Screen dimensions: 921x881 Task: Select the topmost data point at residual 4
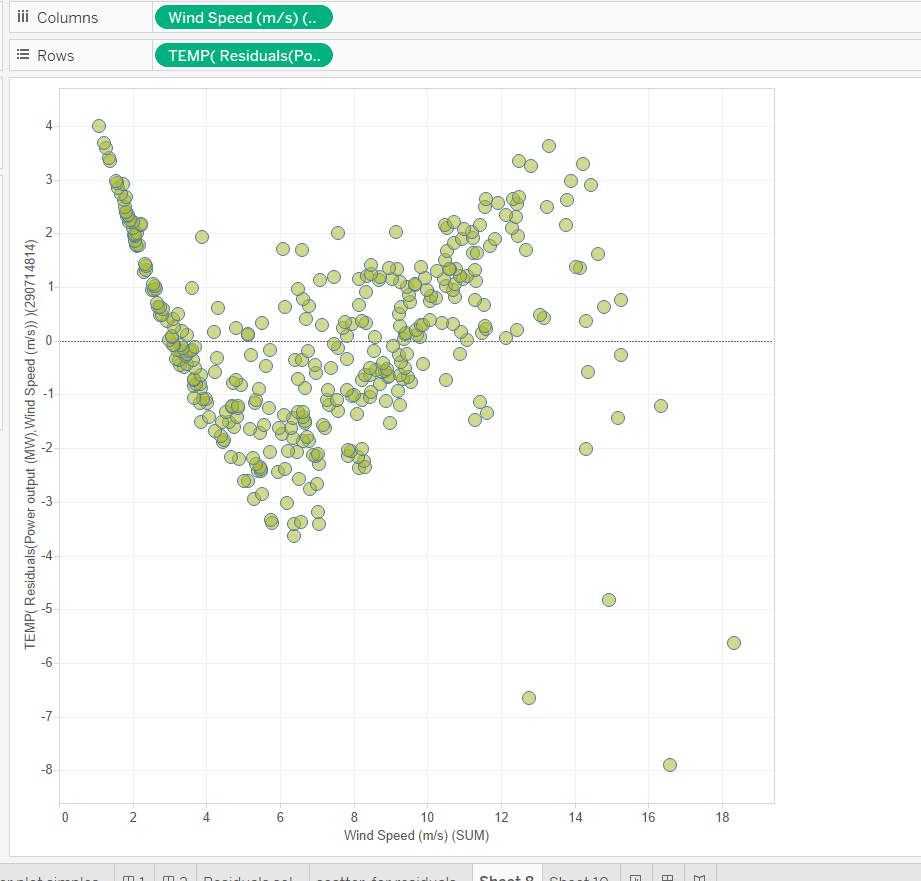click(99, 126)
